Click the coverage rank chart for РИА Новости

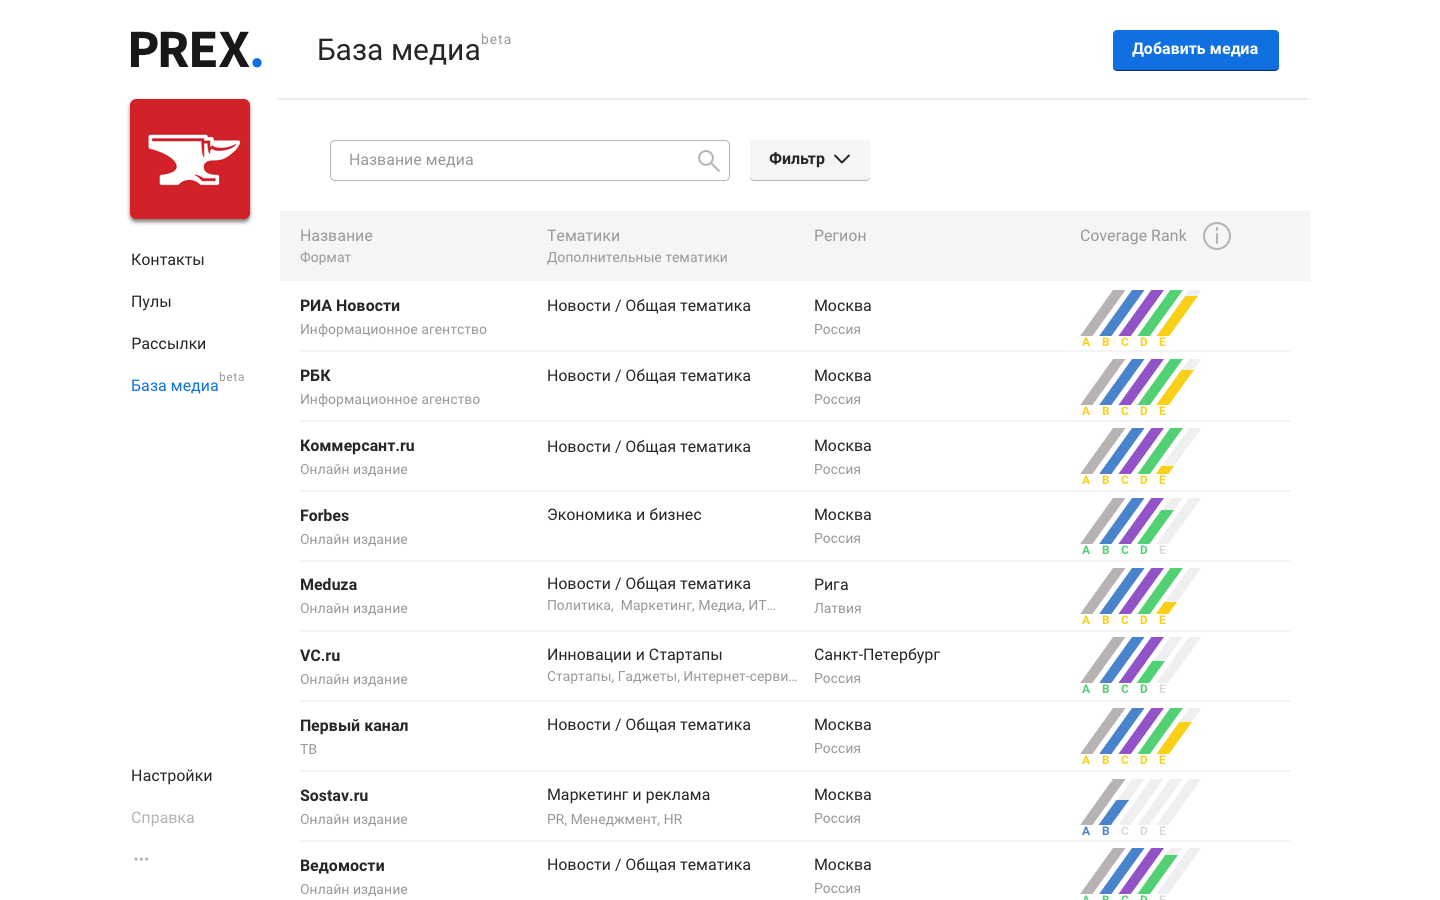click(x=1140, y=318)
